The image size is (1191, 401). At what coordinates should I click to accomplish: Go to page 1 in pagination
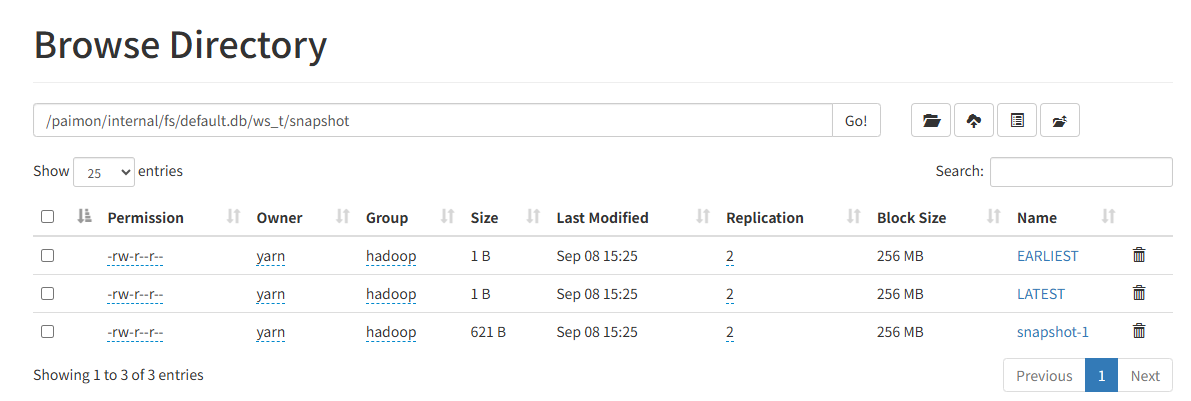[1101, 375]
